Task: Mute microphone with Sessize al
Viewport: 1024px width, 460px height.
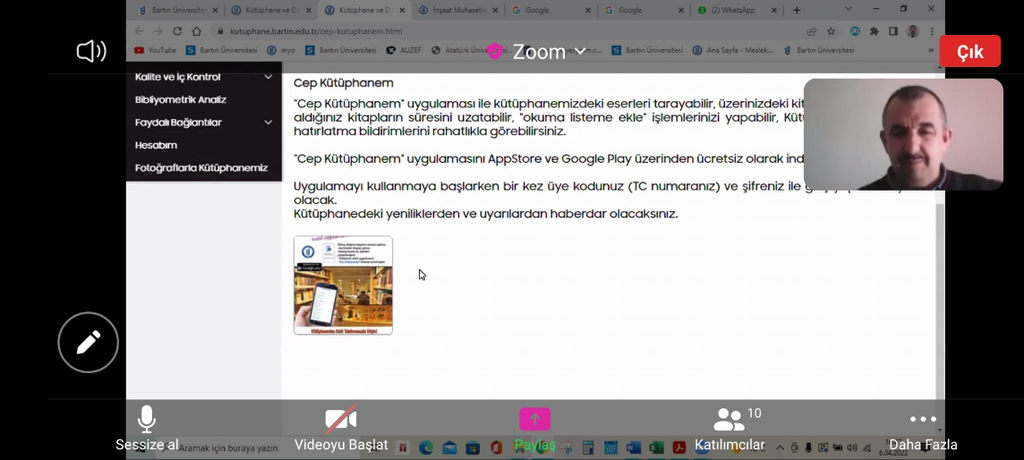Action: [x=147, y=428]
